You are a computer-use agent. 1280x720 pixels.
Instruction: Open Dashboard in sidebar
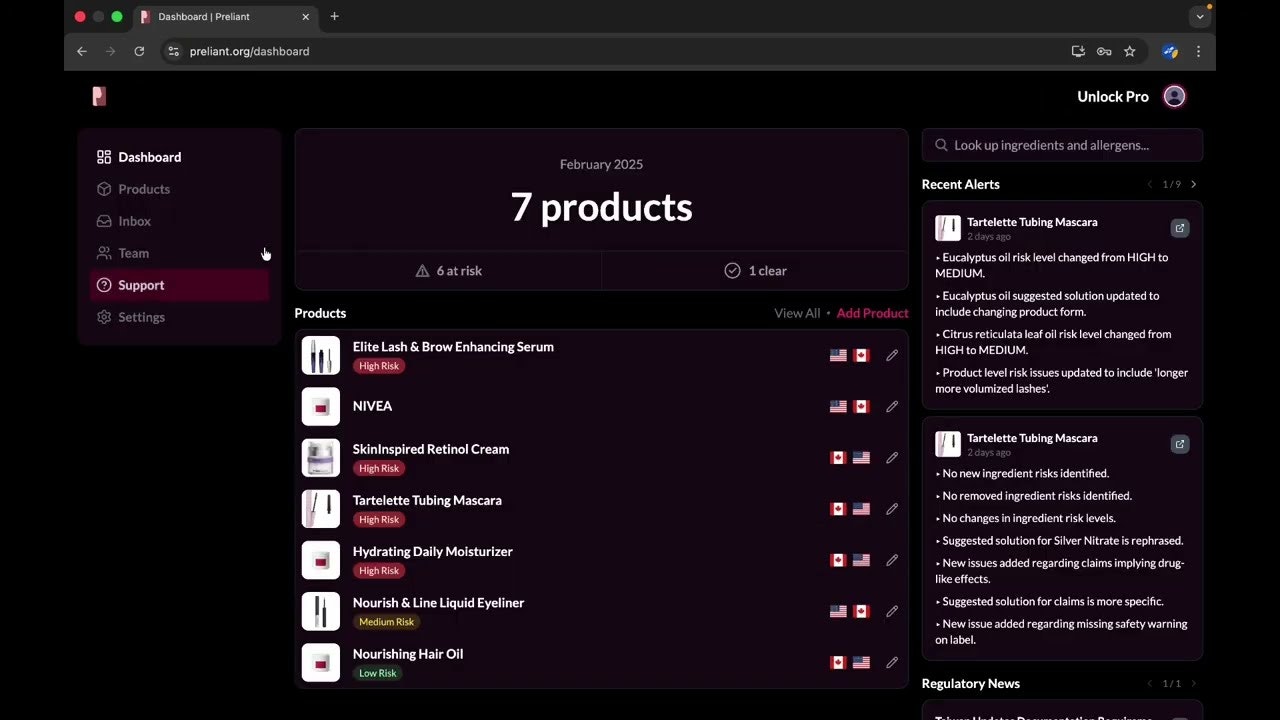click(179, 157)
